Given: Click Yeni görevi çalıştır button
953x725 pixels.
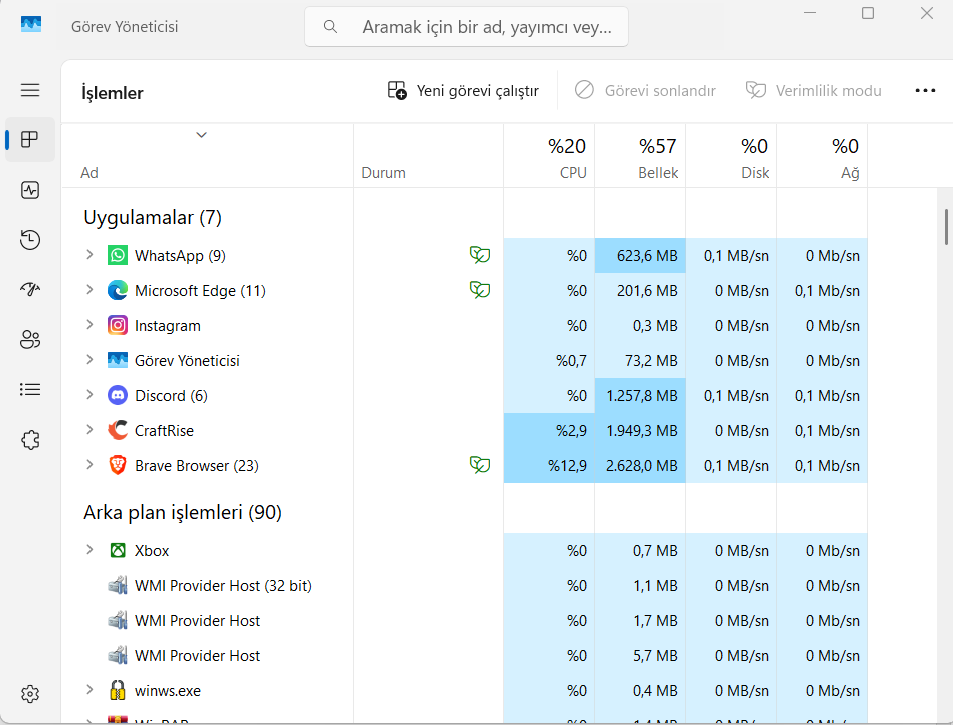Looking at the screenshot, I should [463, 91].
